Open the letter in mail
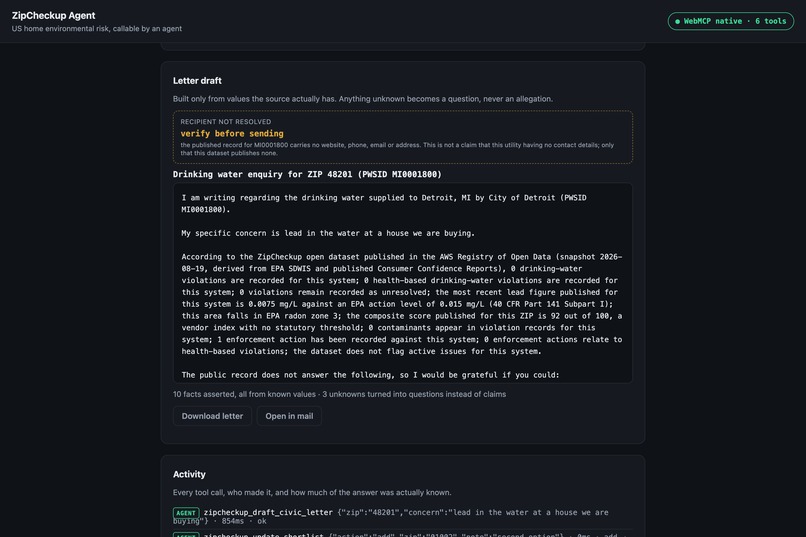Viewport: 806px width, 537px height. 289,416
